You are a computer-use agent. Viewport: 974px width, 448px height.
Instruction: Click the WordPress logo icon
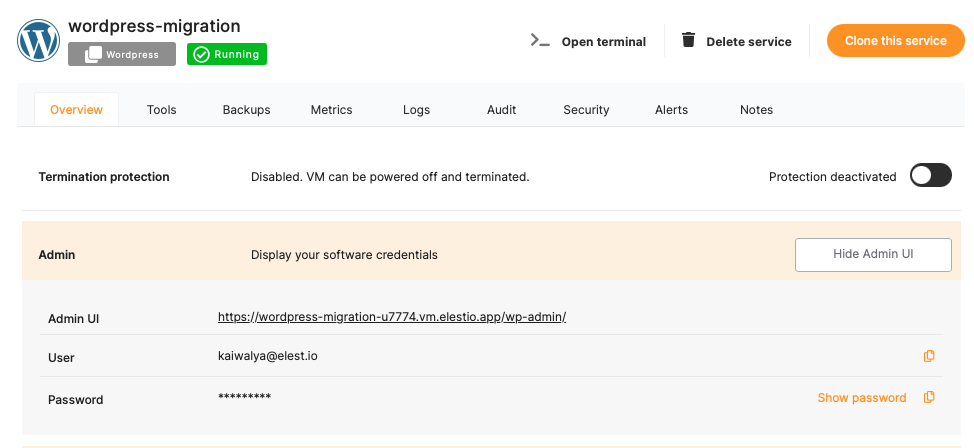40,41
